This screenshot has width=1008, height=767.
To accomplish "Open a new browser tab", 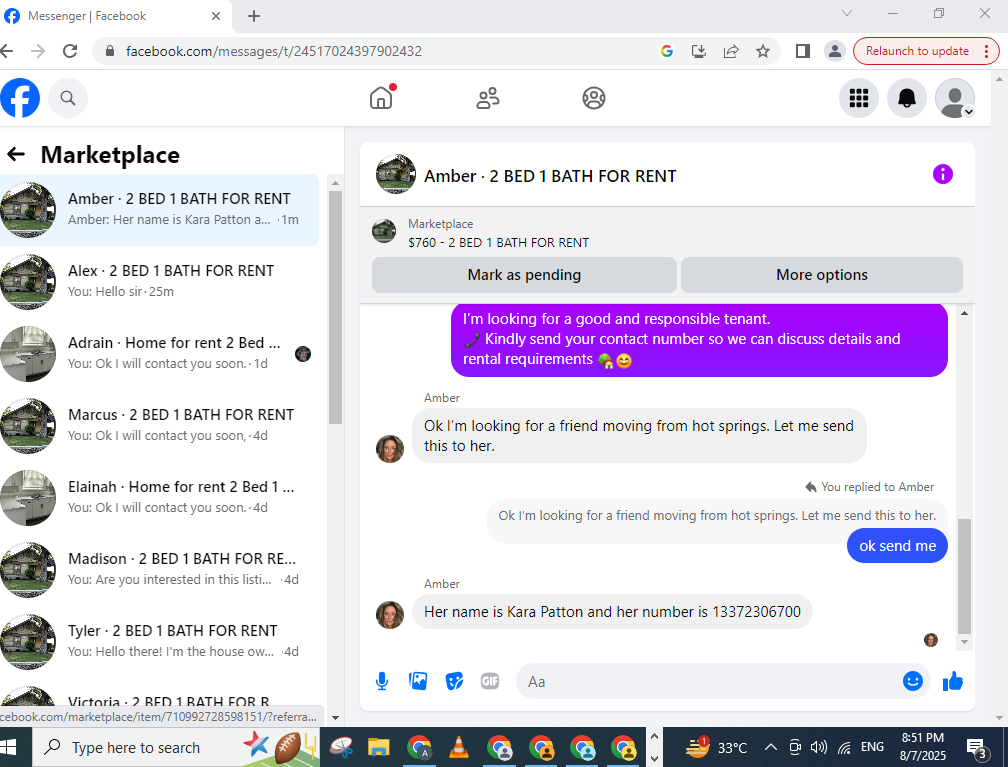I will 254,16.
